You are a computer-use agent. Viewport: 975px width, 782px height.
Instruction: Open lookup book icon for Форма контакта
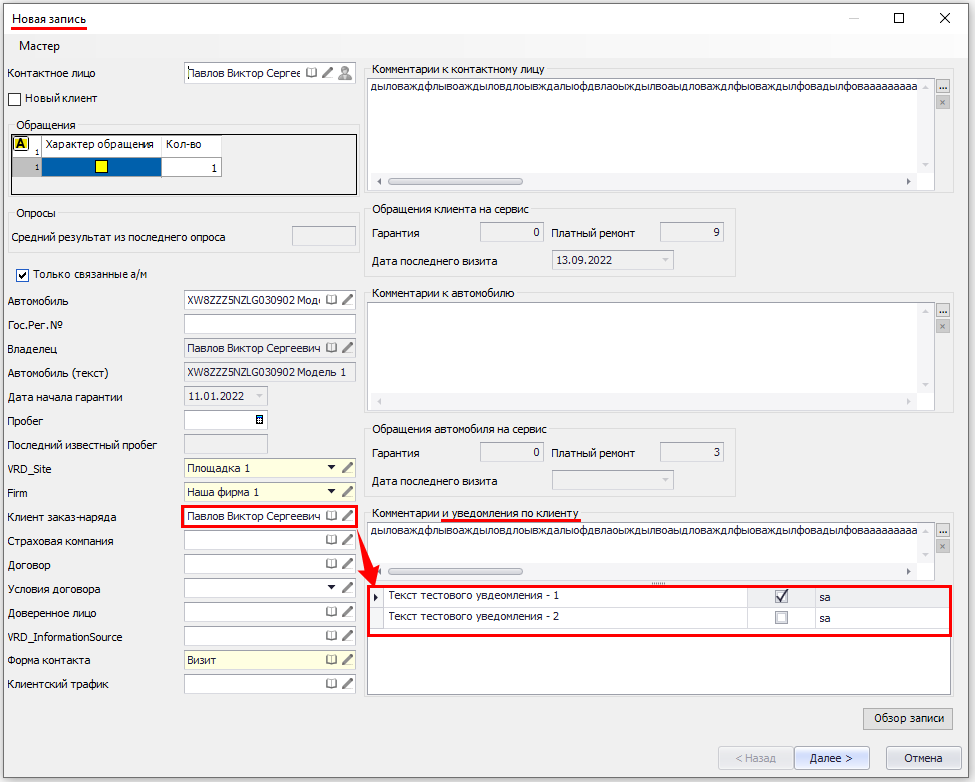click(x=331, y=661)
